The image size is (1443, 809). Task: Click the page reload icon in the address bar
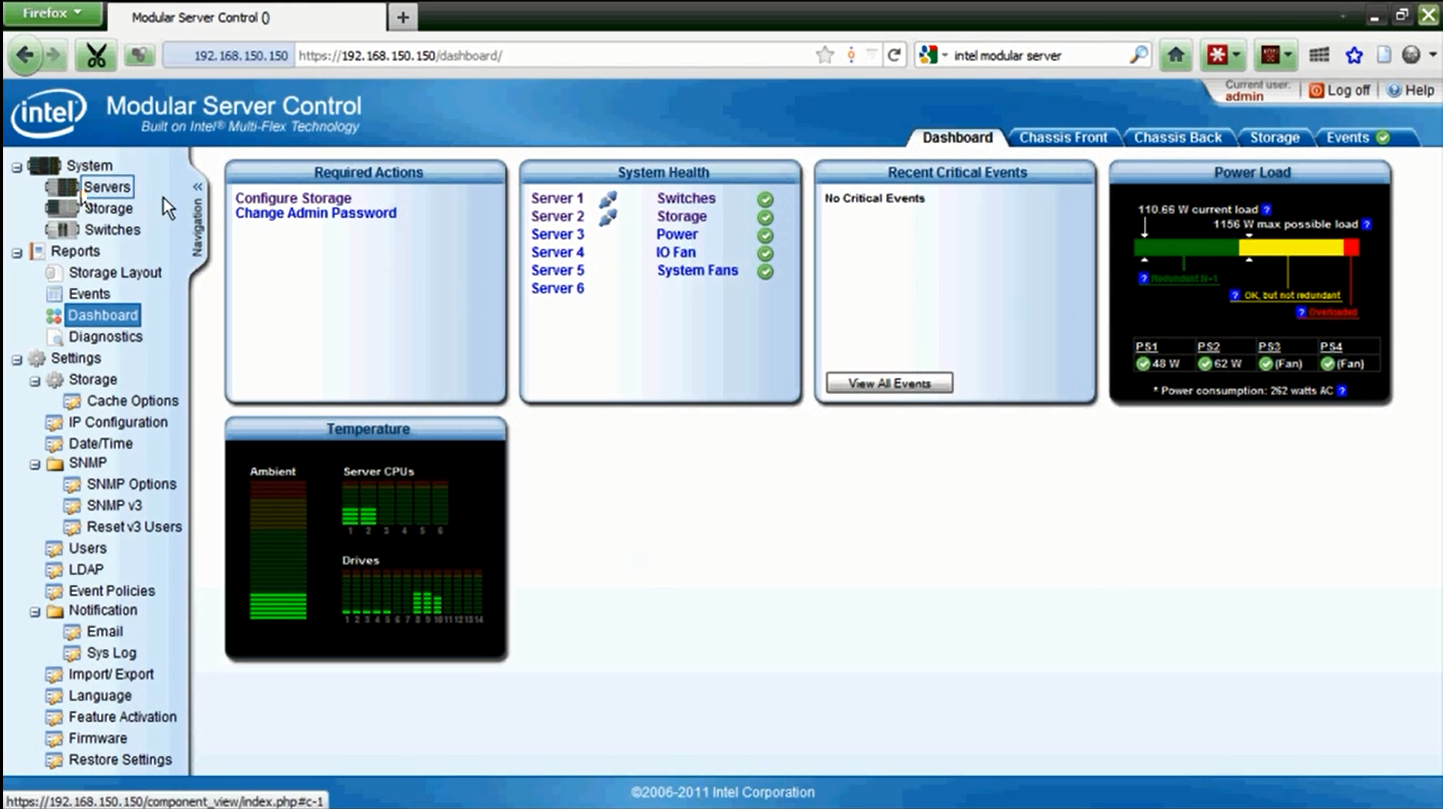(893, 56)
